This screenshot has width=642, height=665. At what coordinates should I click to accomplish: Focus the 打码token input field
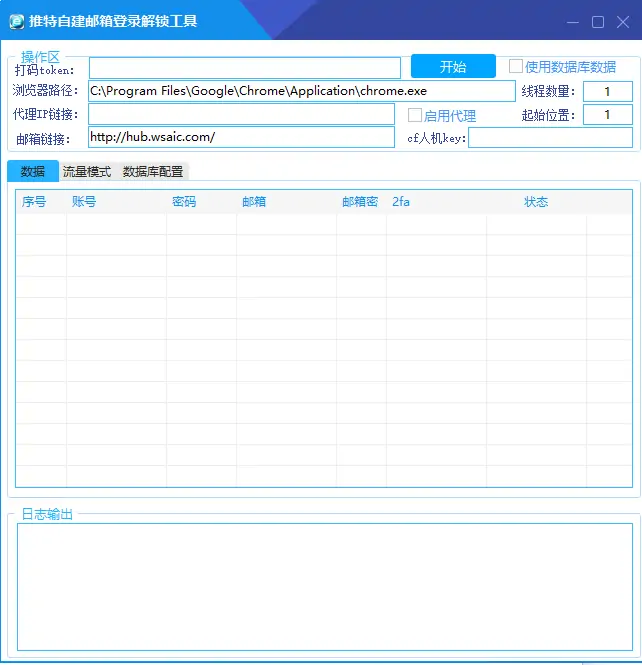tap(245, 68)
